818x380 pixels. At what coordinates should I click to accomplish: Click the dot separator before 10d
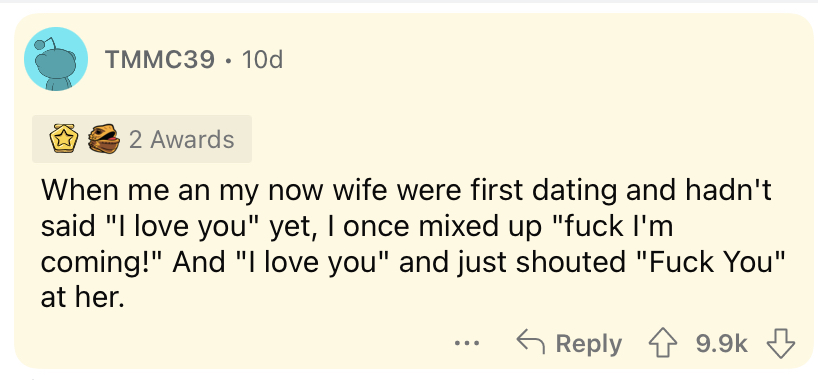tap(228, 61)
